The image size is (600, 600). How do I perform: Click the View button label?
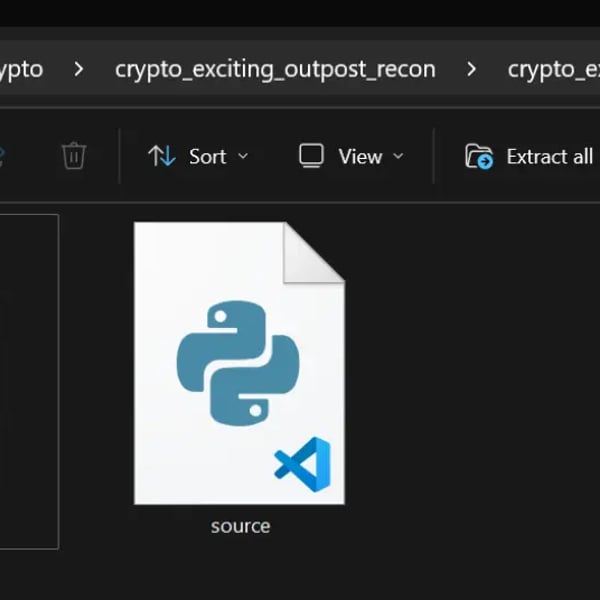(x=360, y=157)
